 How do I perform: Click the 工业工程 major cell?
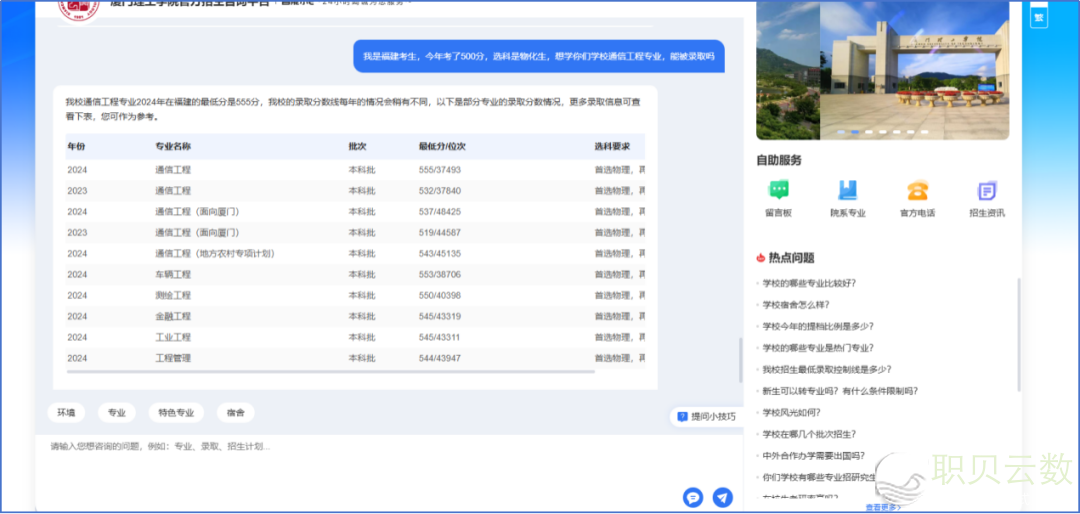[x=173, y=338]
